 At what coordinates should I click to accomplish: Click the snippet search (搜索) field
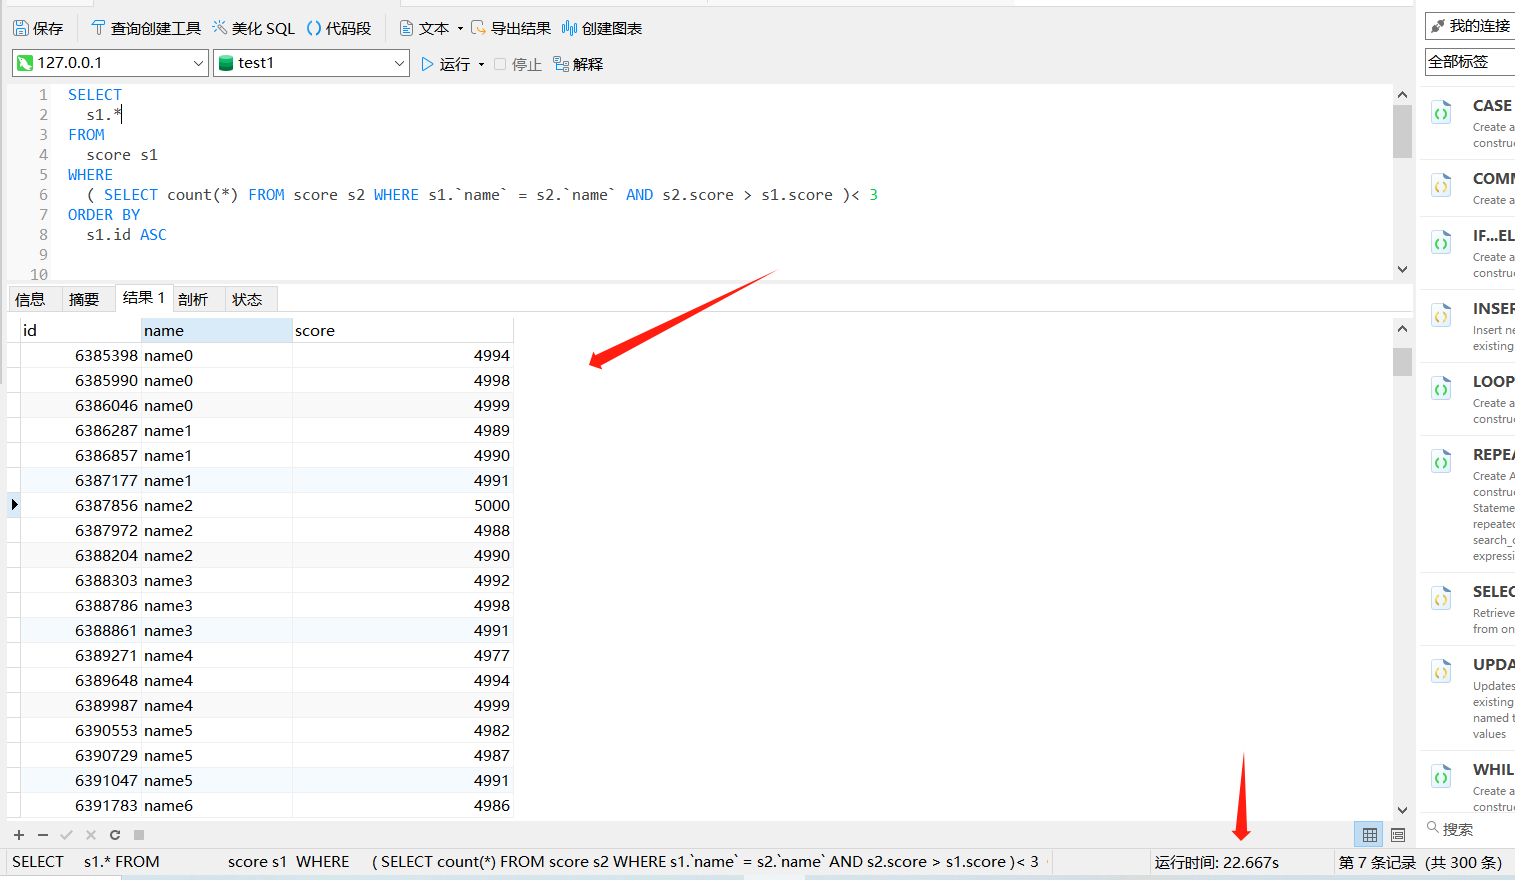click(x=1470, y=829)
